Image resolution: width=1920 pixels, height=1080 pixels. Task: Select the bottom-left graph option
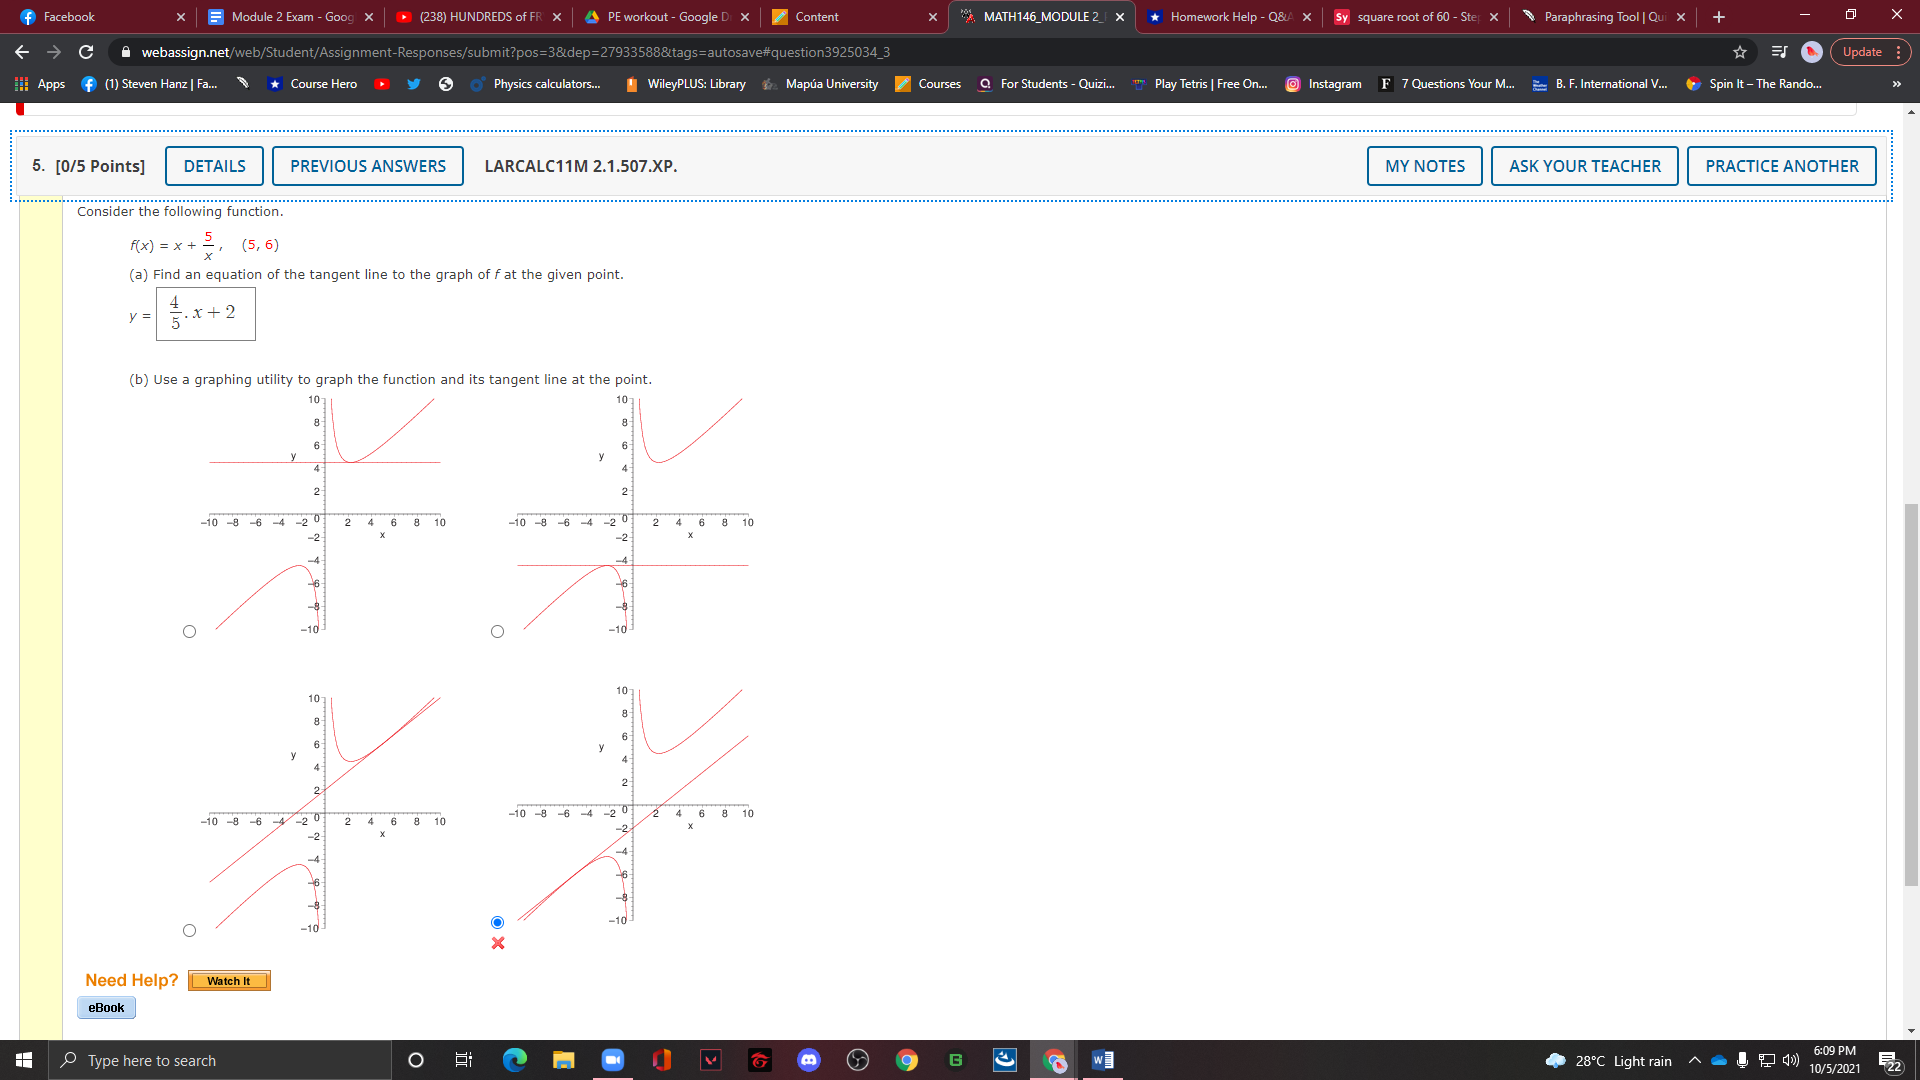tap(189, 929)
